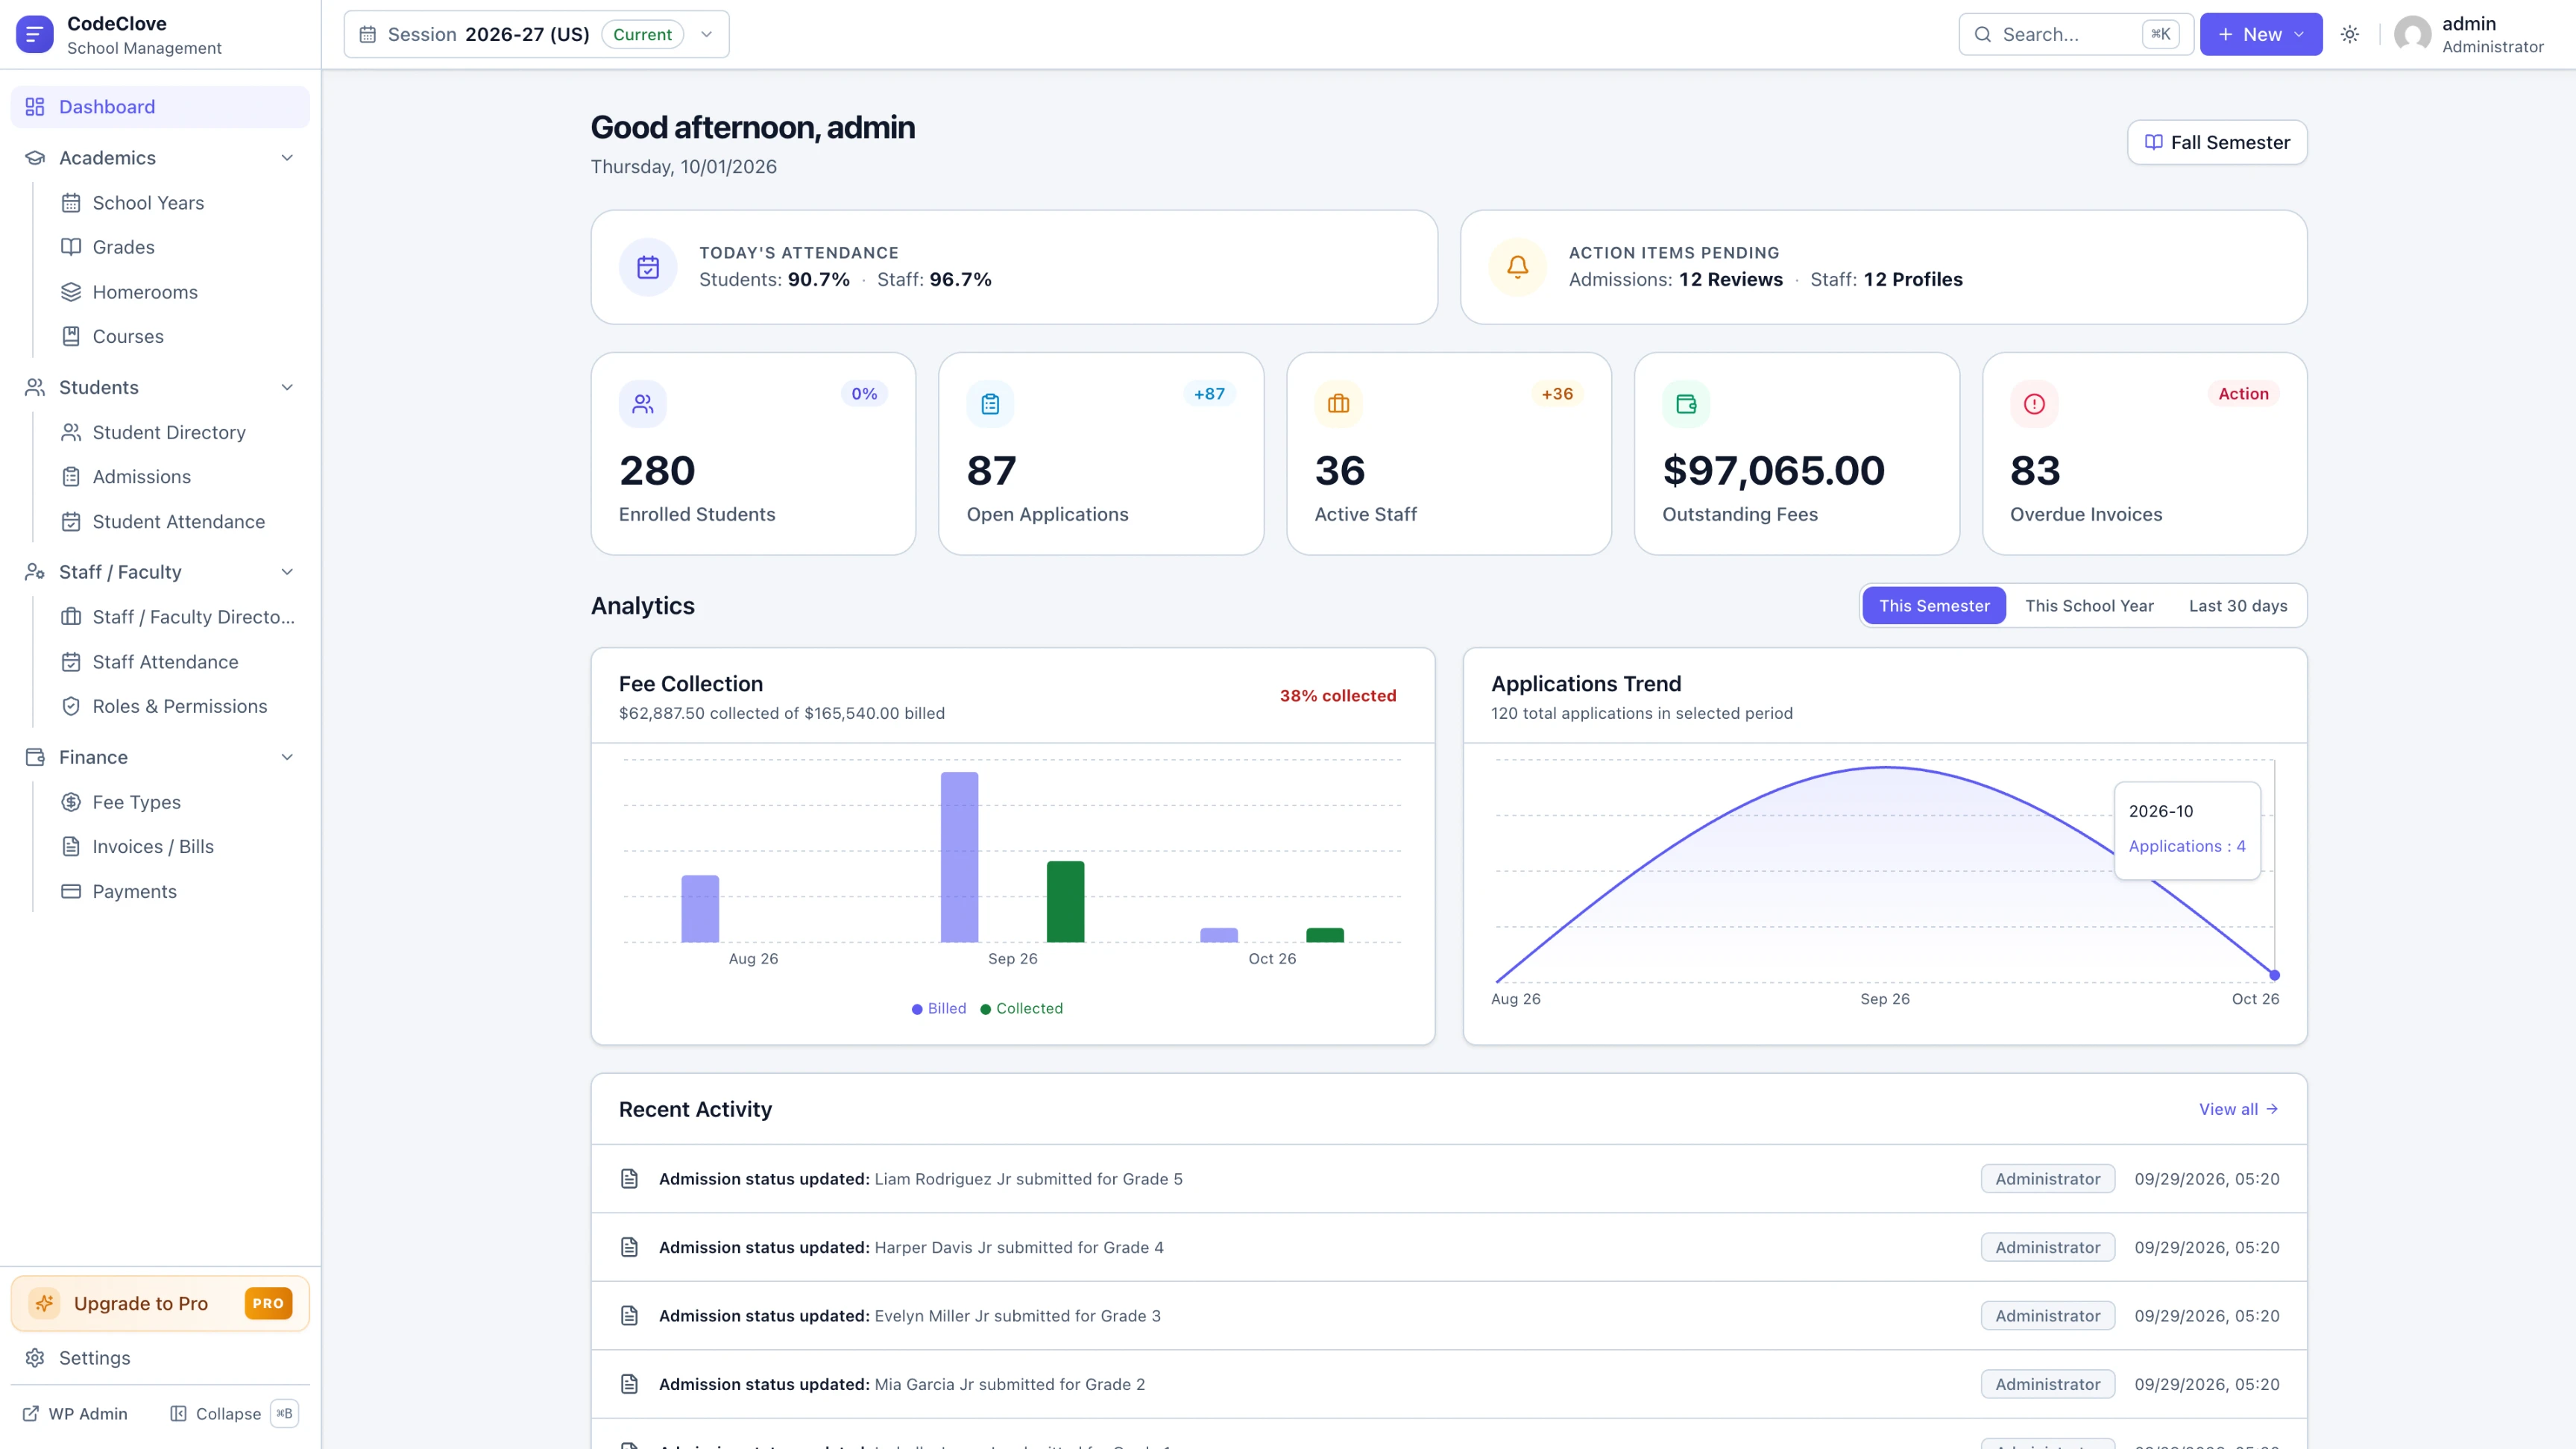
Task: Focus the Search input field
Action: pos(2075,34)
